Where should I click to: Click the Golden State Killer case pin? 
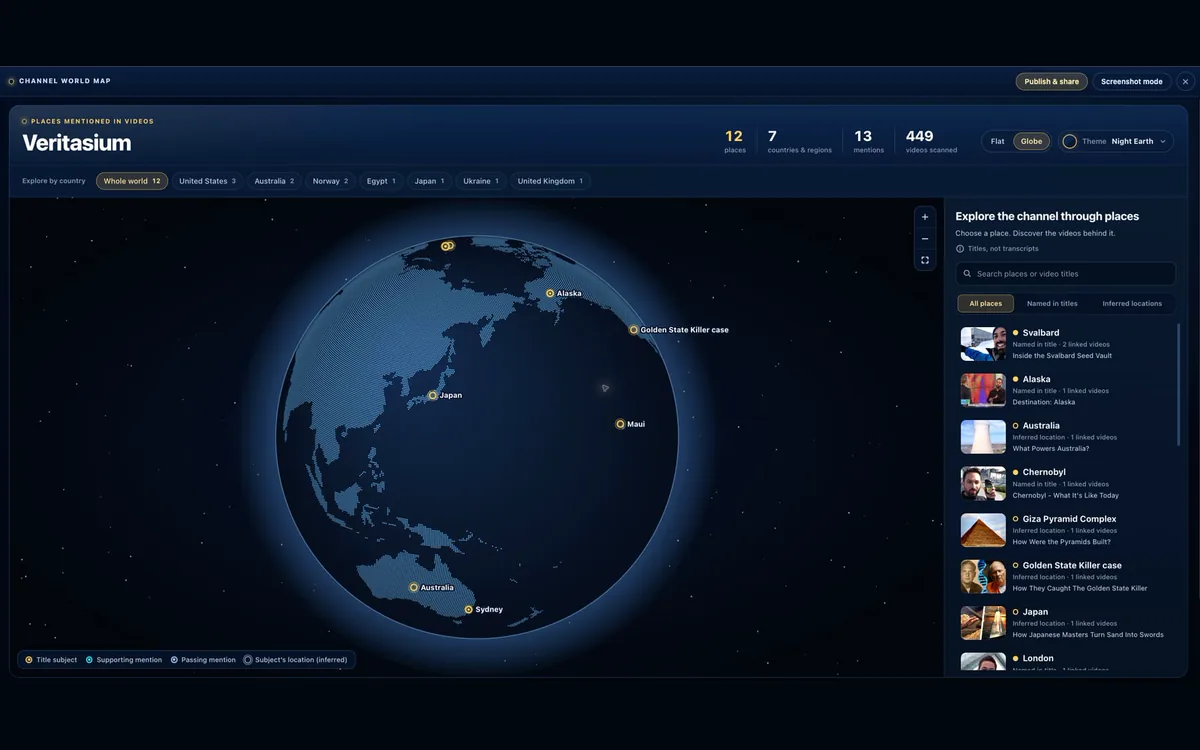[633, 330]
